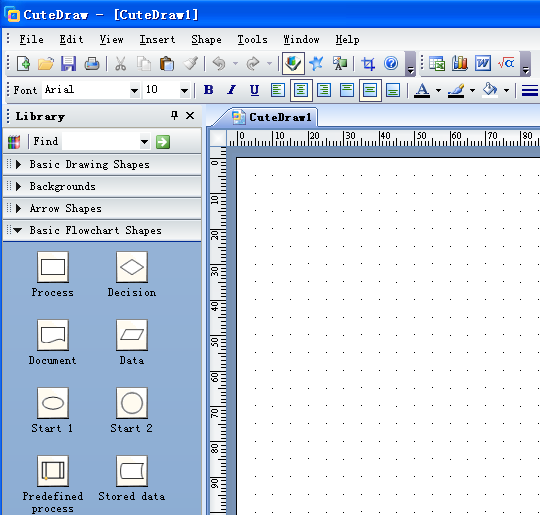Toggle the Library books toolbar icon
The width and height of the screenshot is (540, 515).
pyautogui.click(x=293, y=63)
